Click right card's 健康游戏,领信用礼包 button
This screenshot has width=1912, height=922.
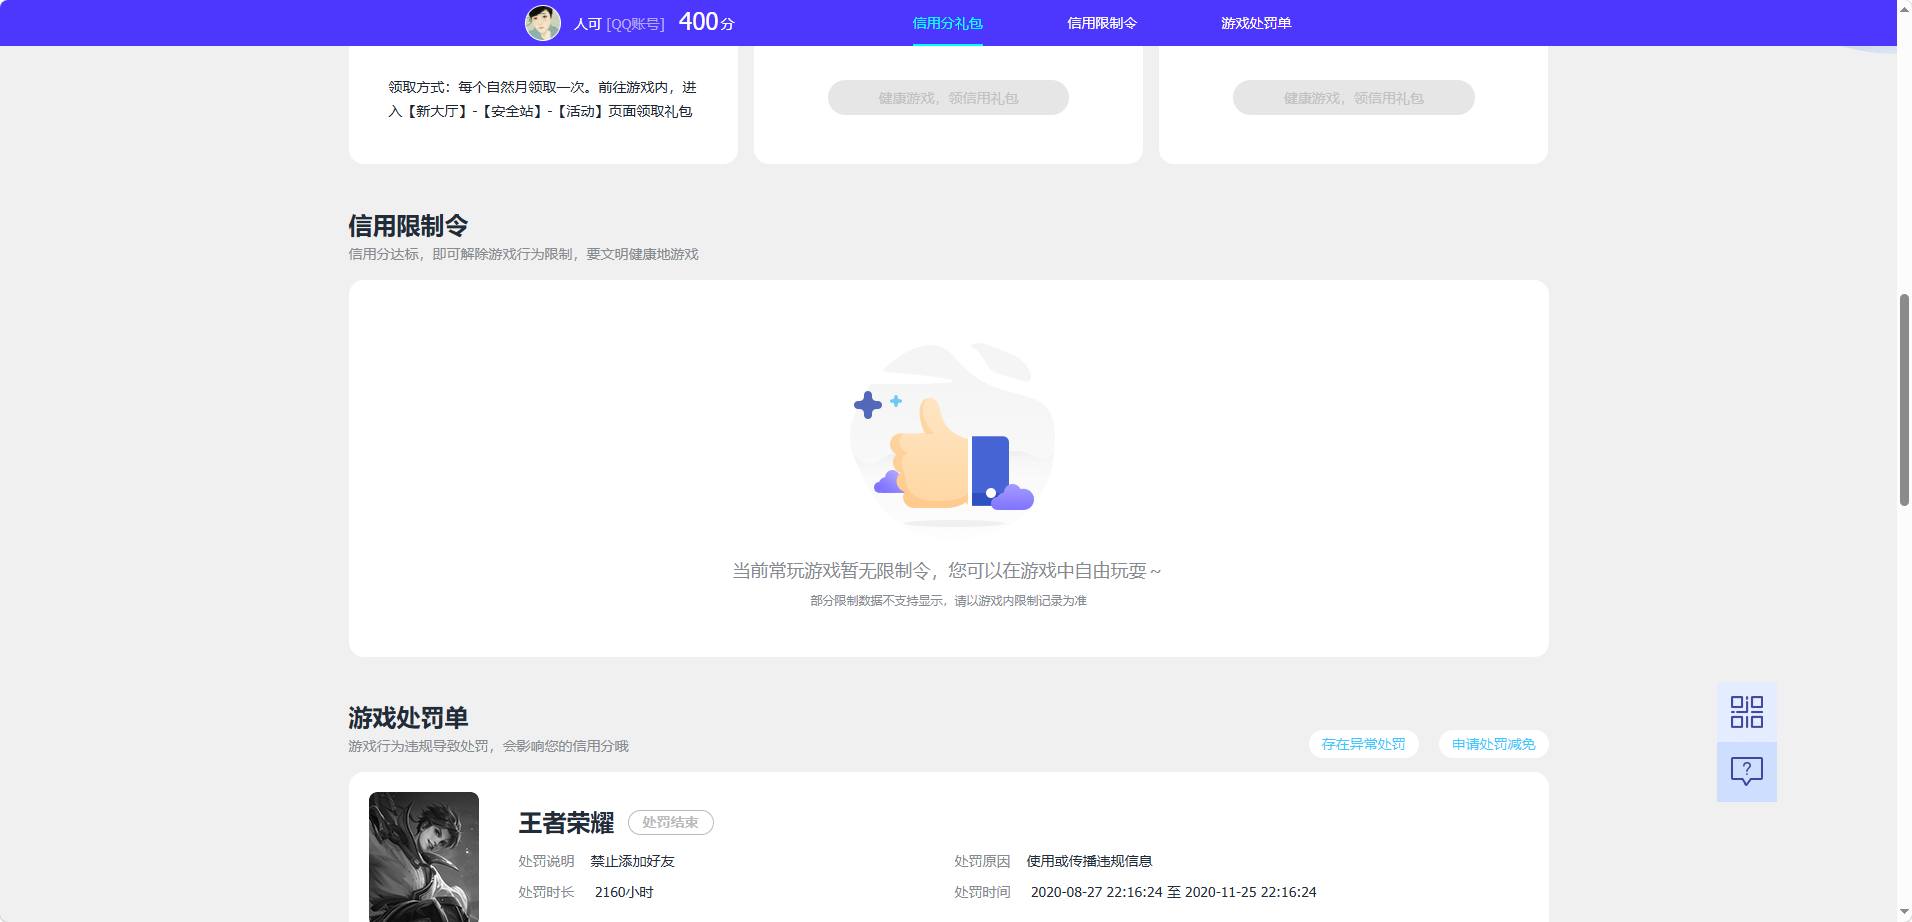click(x=1353, y=98)
